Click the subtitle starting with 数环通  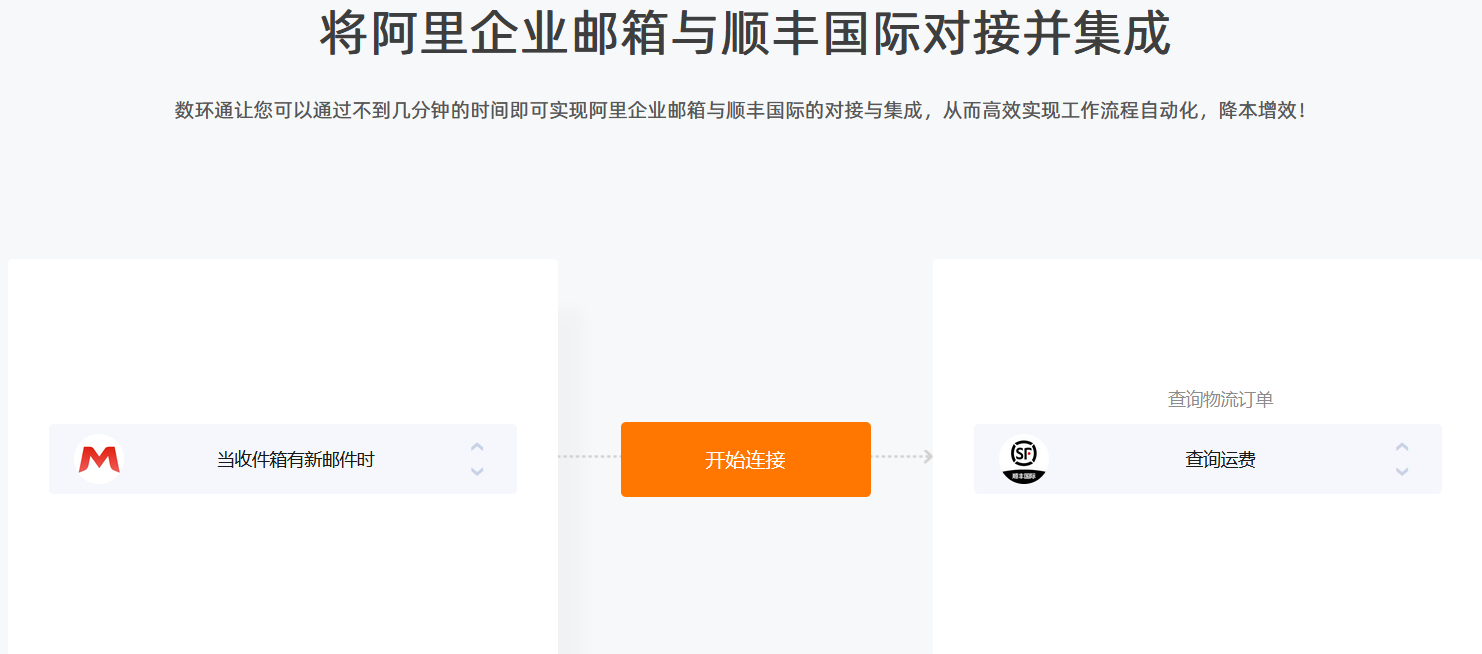[x=741, y=111]
